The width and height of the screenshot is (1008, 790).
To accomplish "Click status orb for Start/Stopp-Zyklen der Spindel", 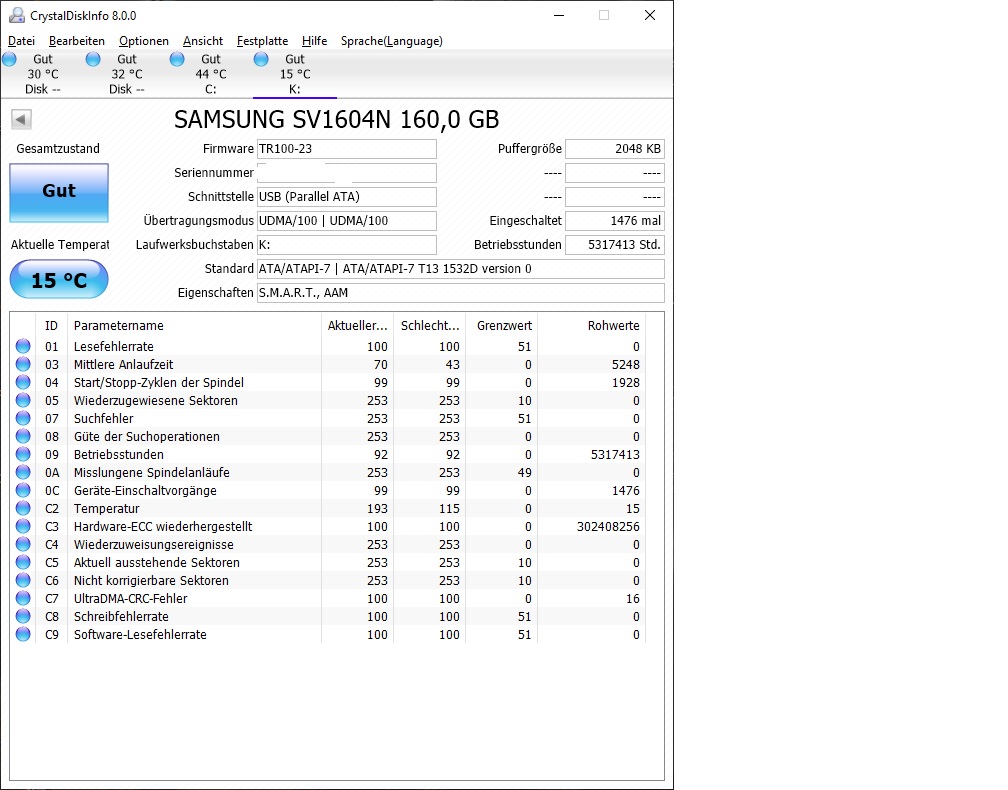I will click(23, 382).
